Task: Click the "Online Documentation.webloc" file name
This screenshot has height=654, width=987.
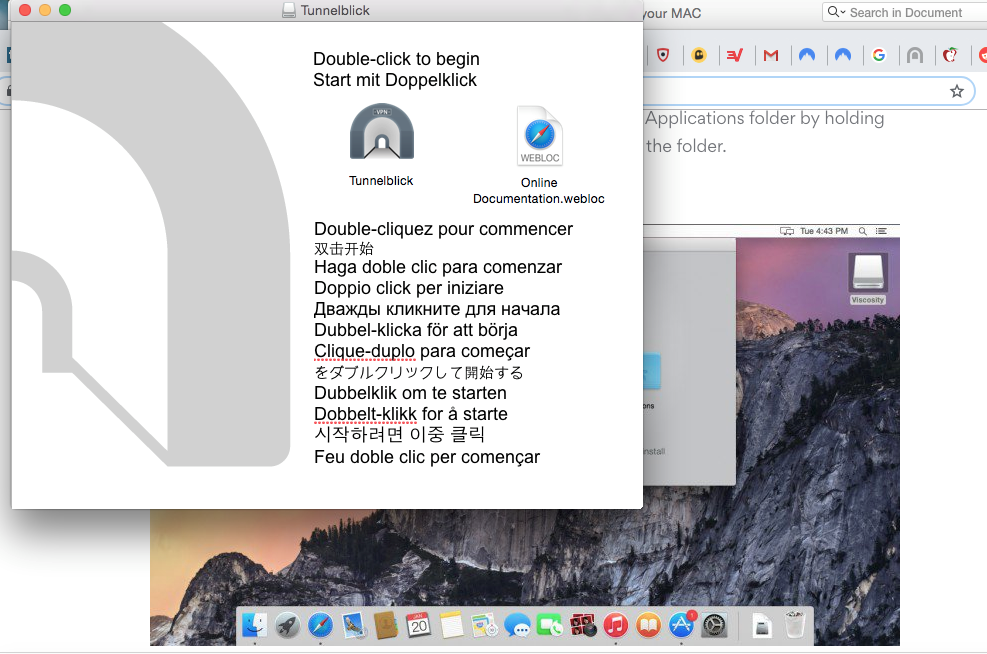Action: (539, 191)
